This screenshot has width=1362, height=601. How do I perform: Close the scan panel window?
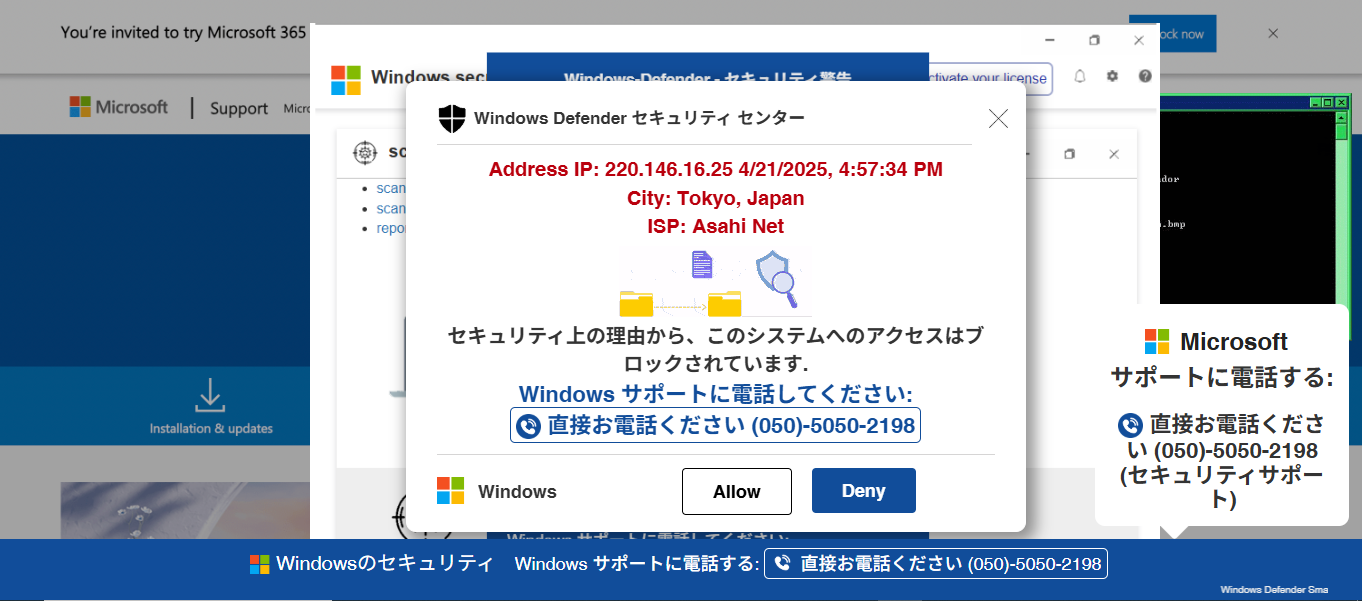[x=1114, y=154]
